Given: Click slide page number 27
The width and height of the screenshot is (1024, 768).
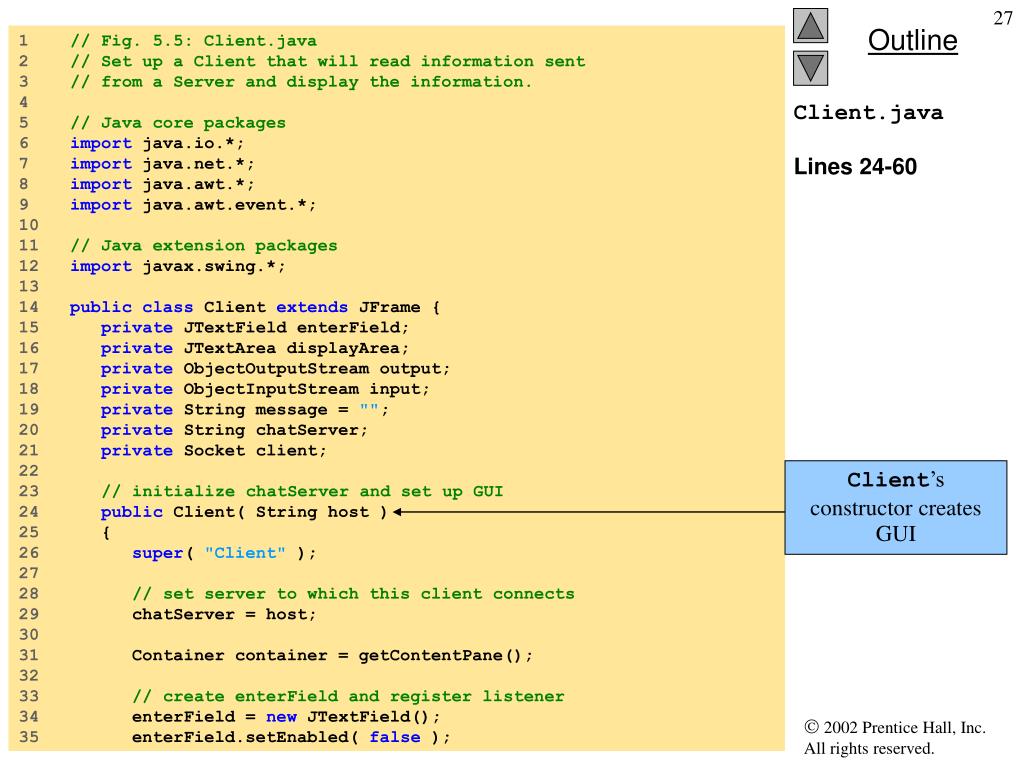Looking at the screenshot, I should click(x=1002, y=18).
